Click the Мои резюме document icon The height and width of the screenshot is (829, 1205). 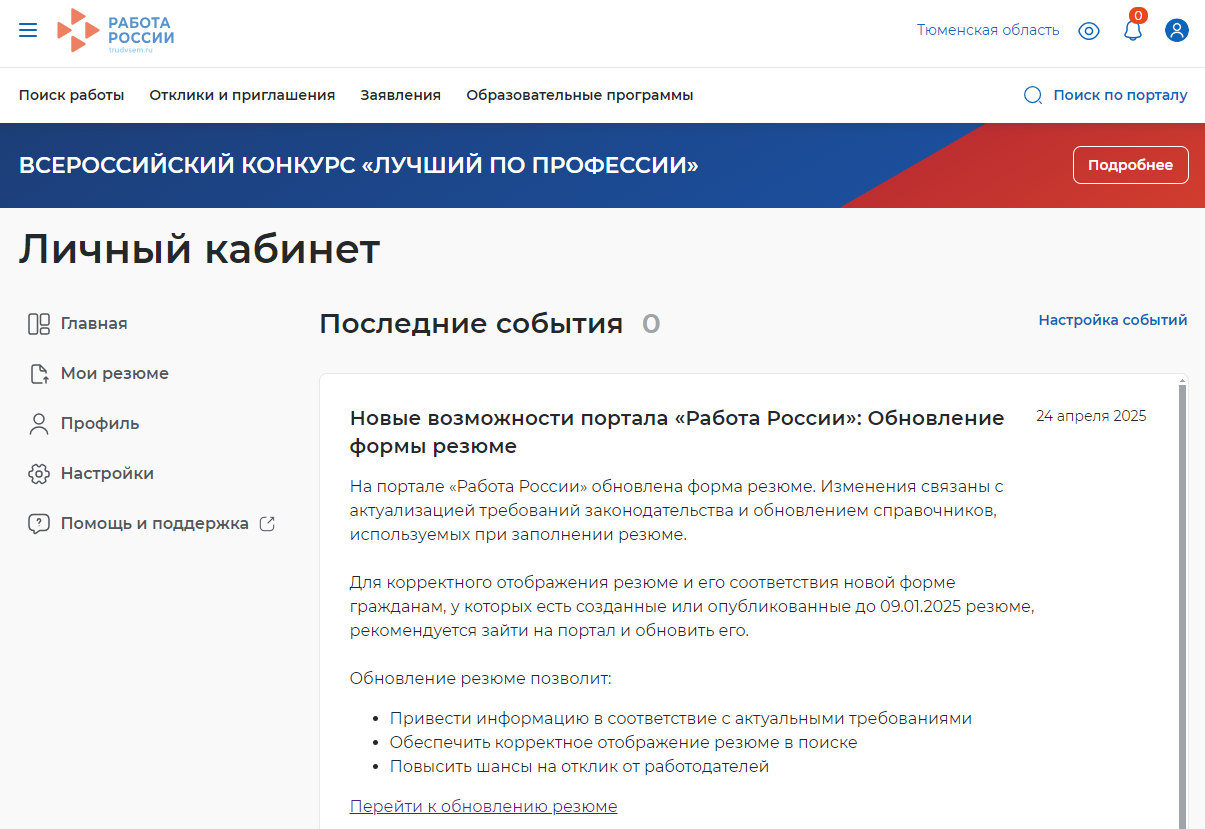39,374
